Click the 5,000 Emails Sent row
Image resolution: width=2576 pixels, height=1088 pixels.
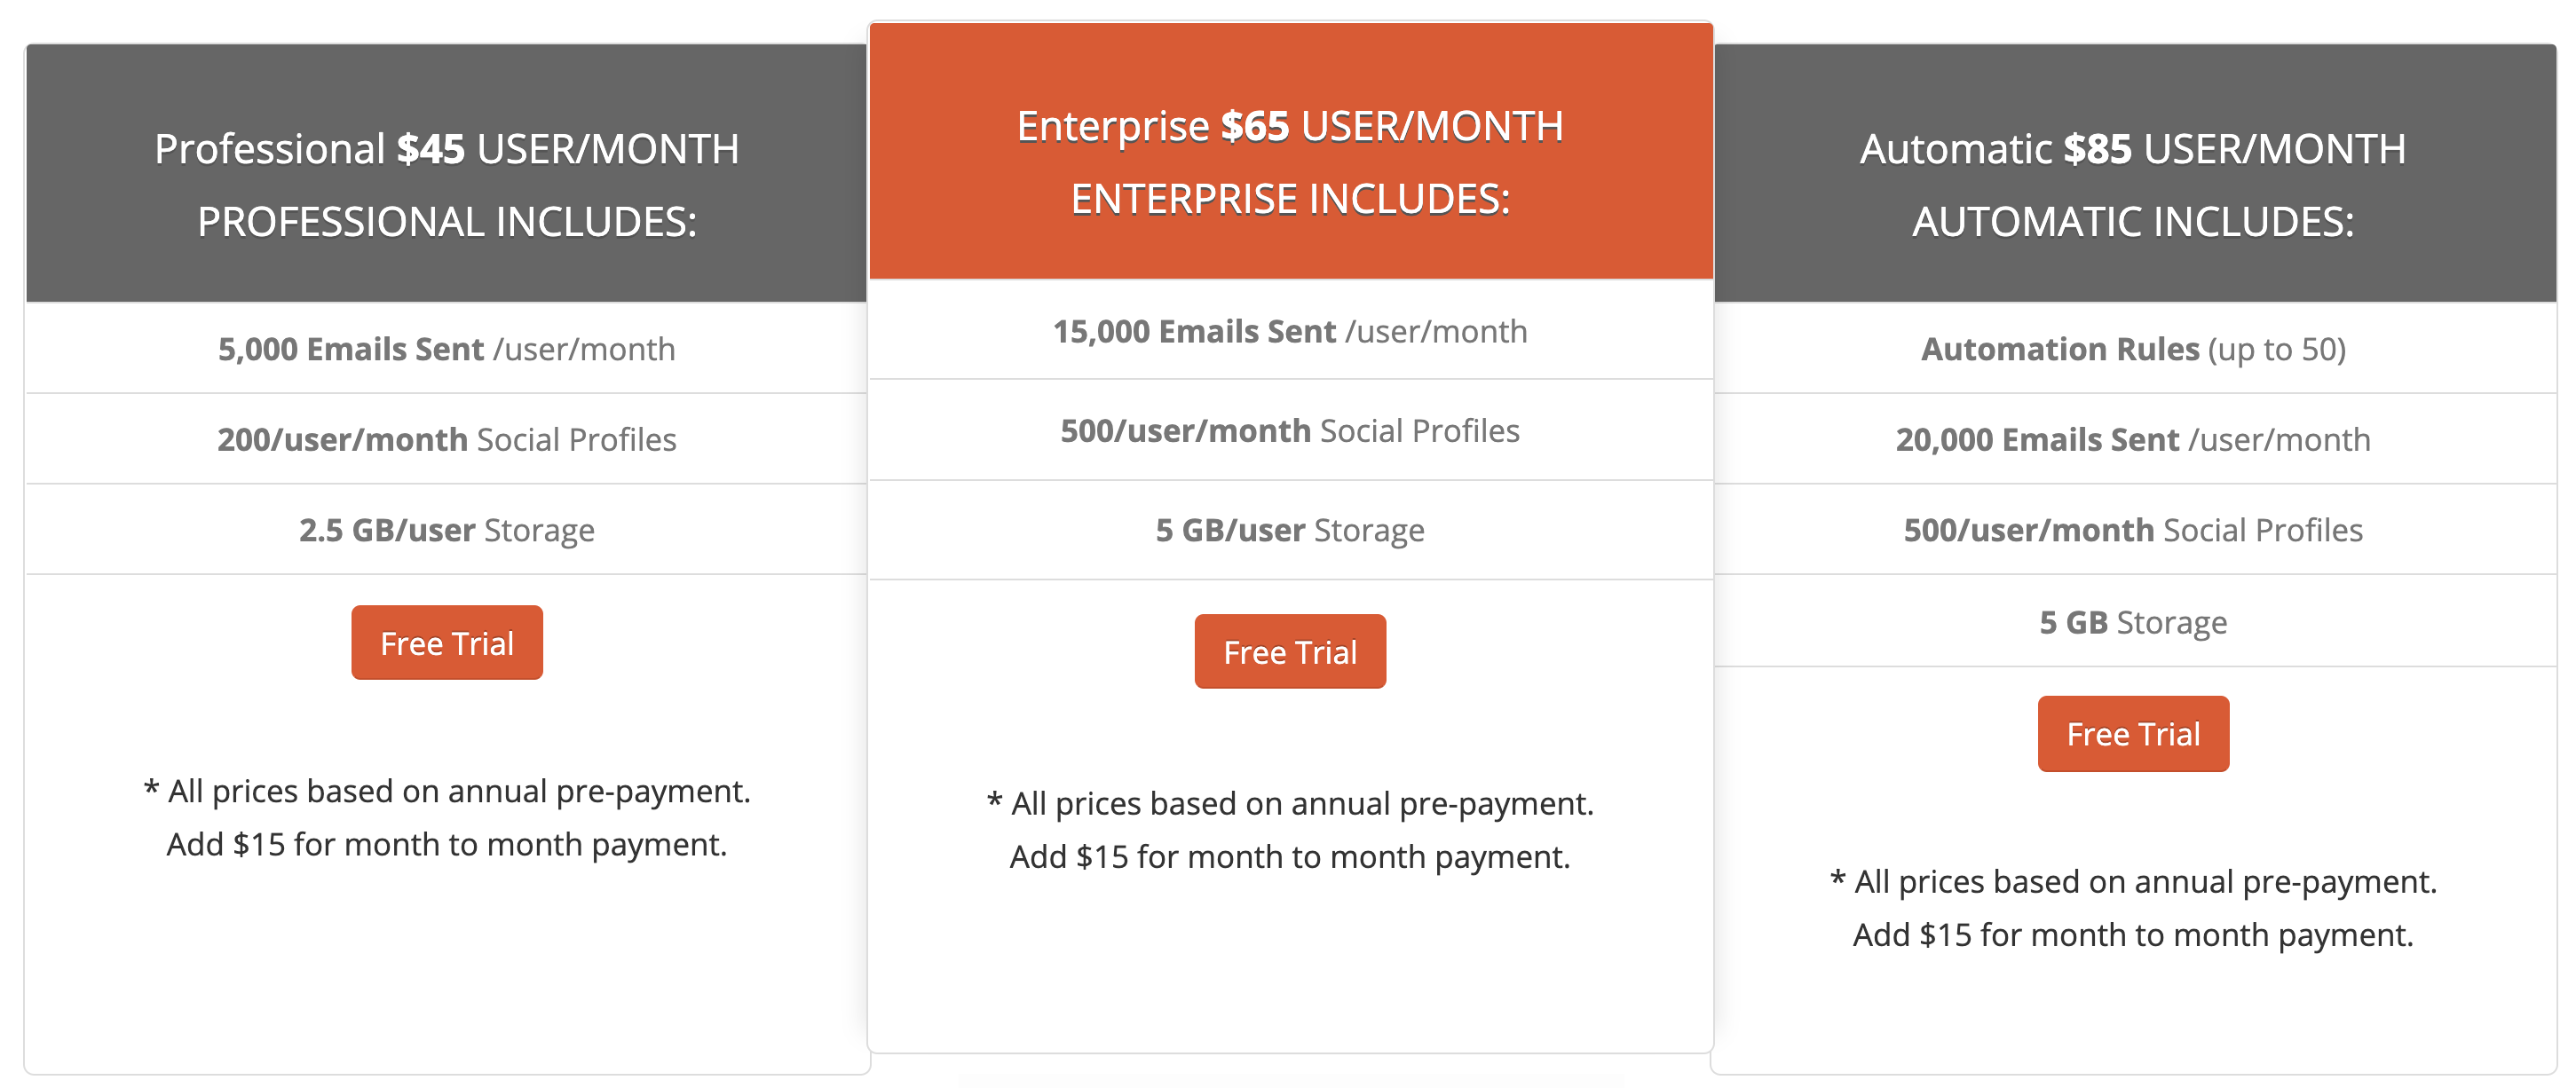point(447,349)
